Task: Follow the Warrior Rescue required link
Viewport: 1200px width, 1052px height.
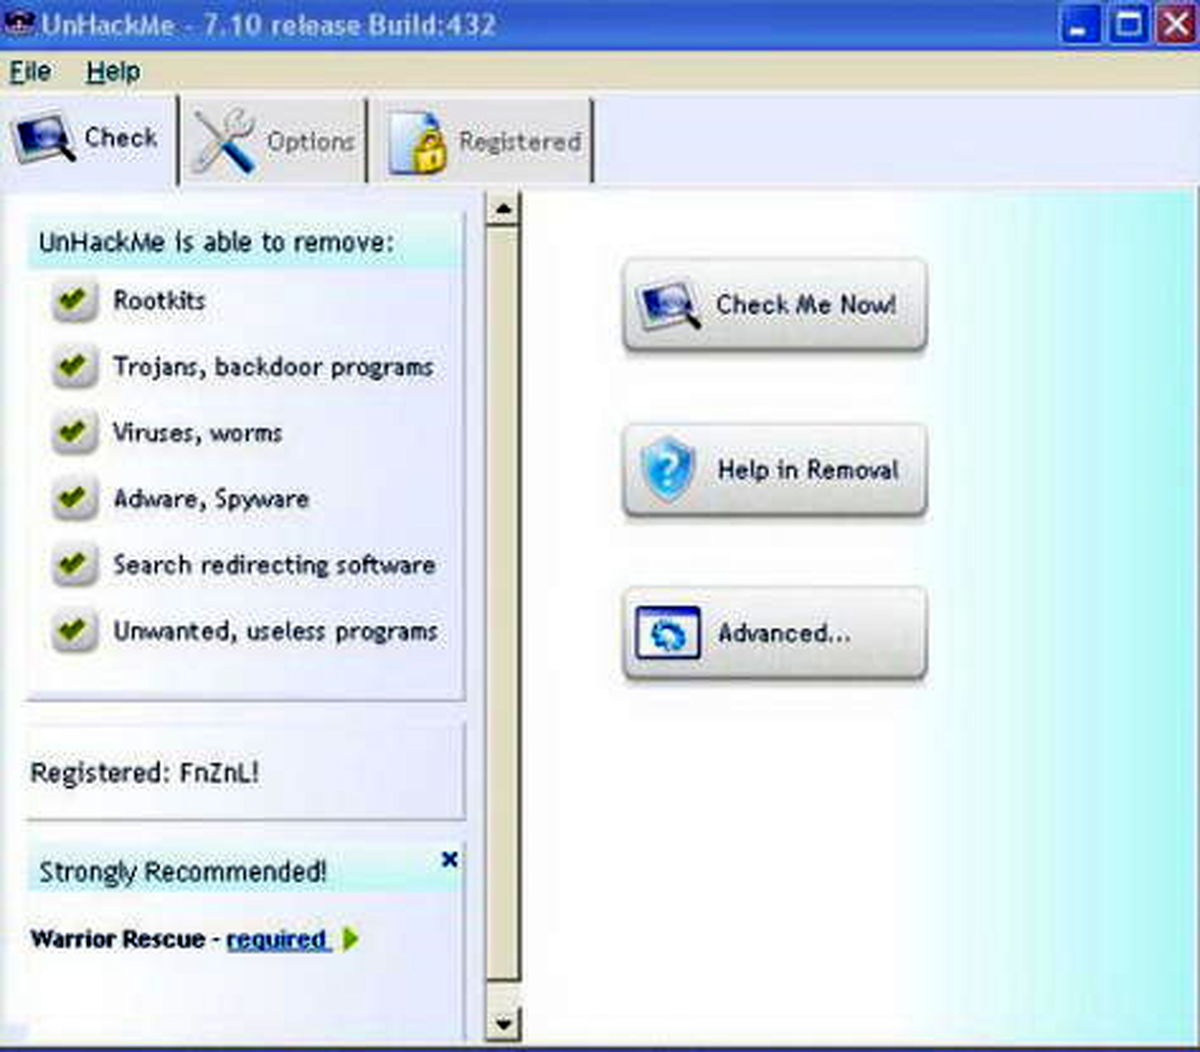Action: click(276, 939)
